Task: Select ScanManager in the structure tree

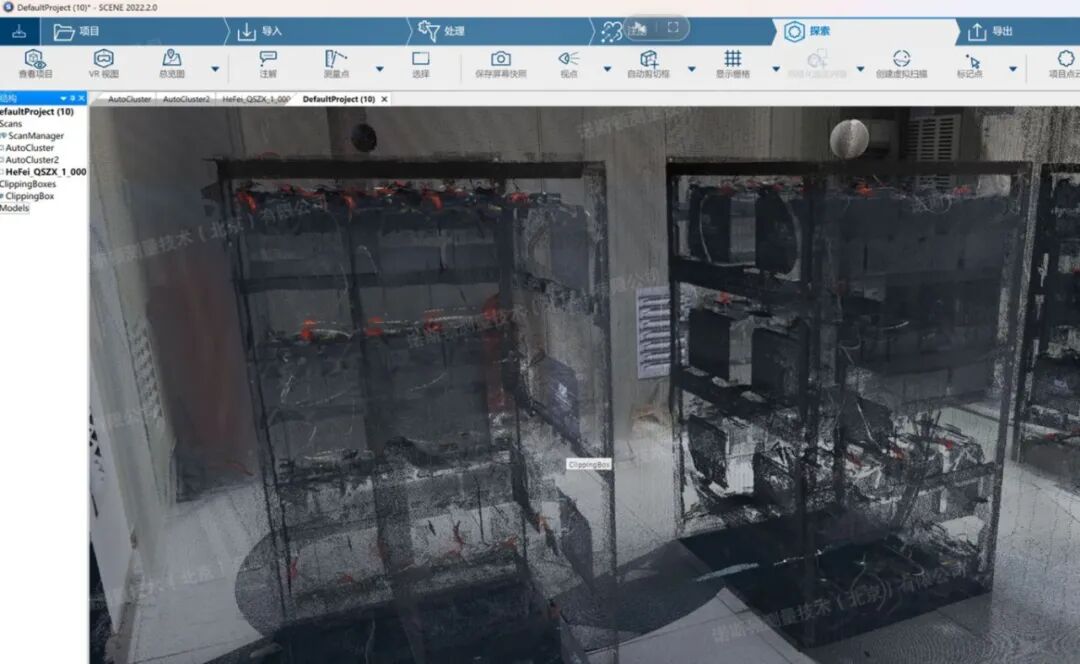Action: tap(36, 136)
